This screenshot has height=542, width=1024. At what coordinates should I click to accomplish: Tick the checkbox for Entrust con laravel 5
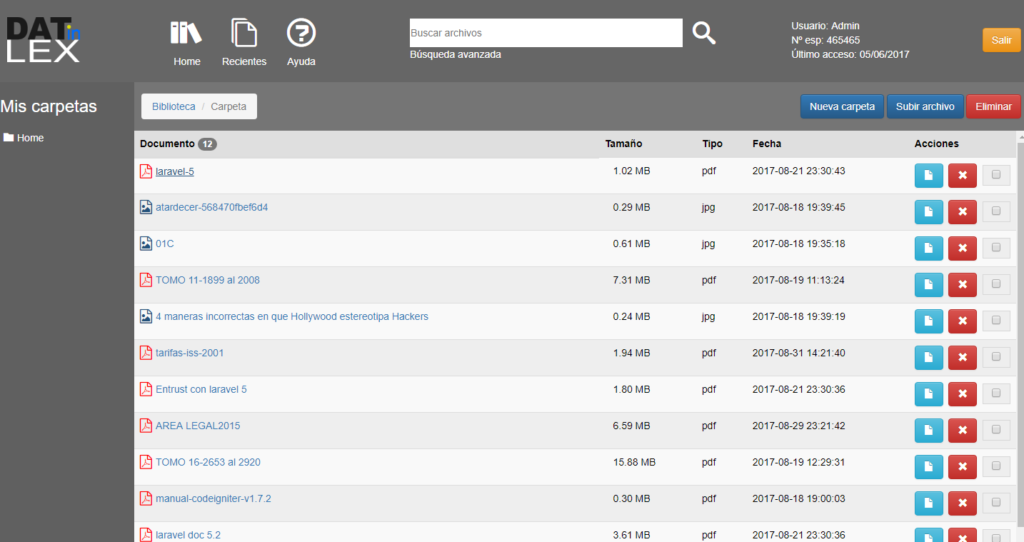[996, 393]
